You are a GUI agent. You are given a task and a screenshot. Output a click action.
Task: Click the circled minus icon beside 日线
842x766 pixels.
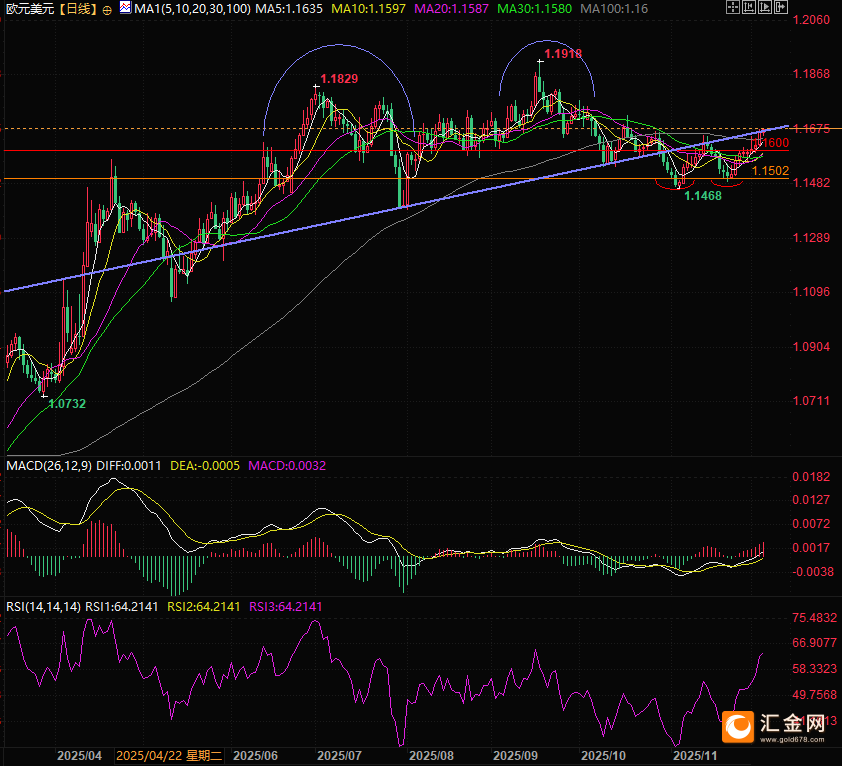107,8
